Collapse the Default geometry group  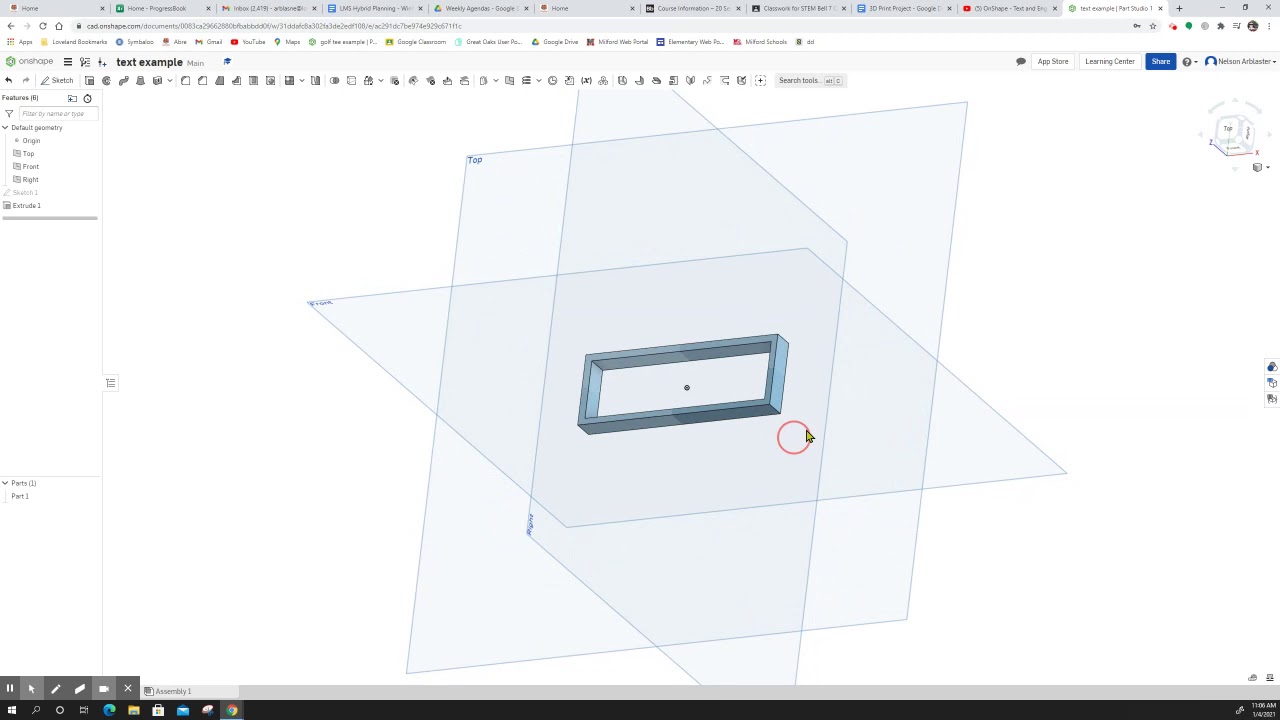click(5, 128)
